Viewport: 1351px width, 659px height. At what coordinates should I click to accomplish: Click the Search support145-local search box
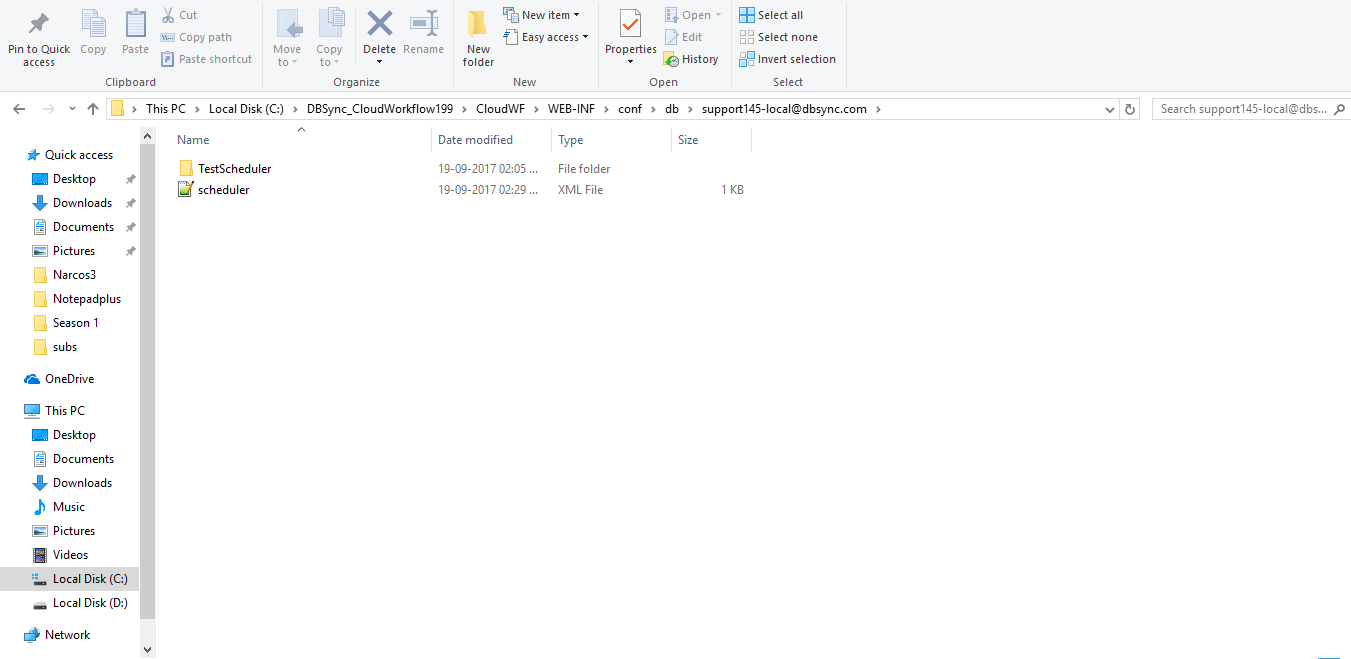coord(1245,109)
